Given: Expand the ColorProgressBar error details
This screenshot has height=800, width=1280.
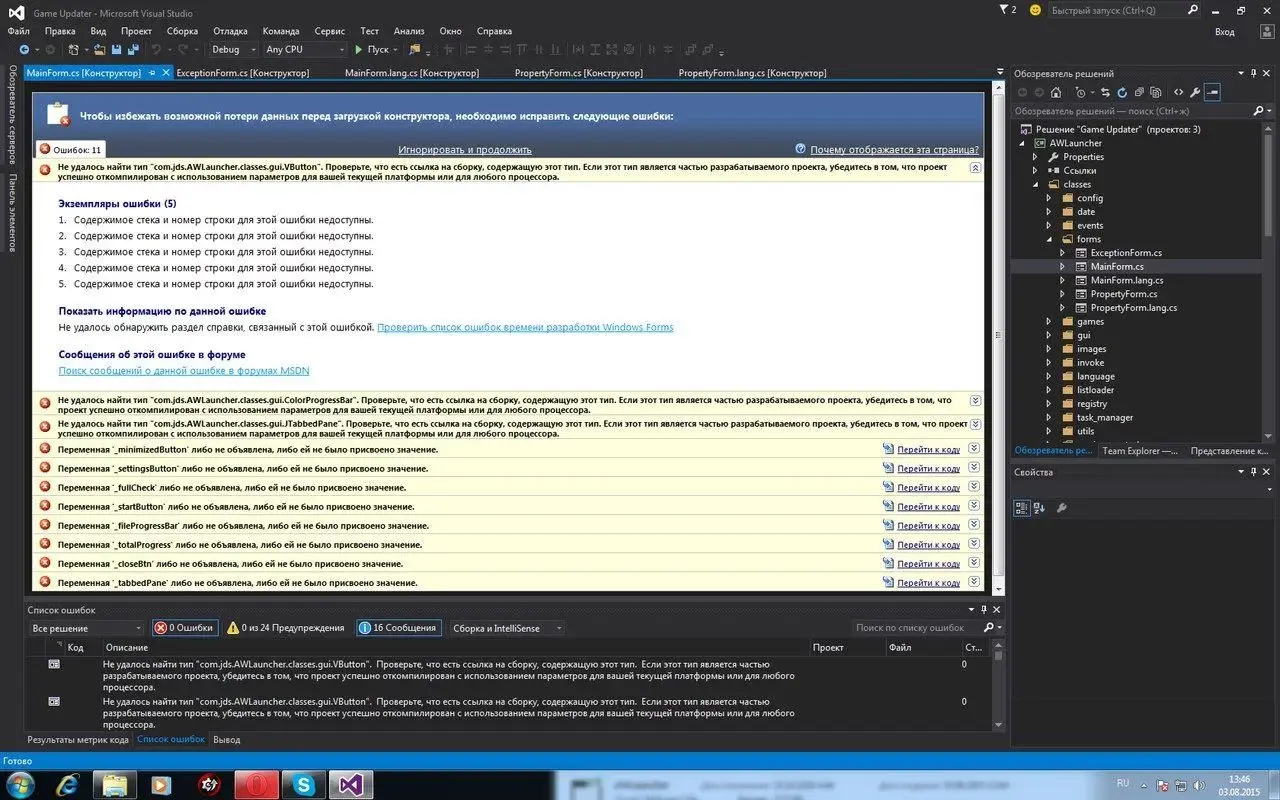Looking at the screenshot, I should (x=975, y=400).
